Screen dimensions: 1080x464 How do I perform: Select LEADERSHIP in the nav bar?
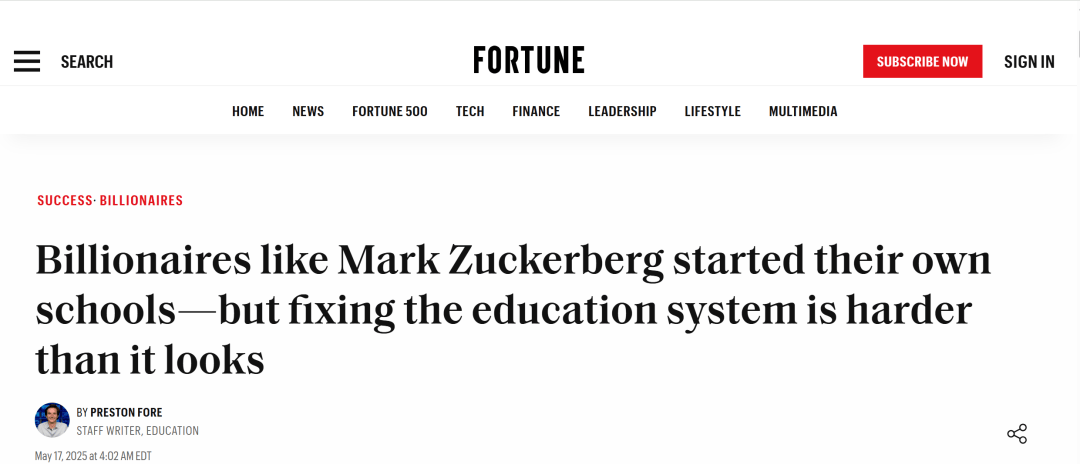coord(622,111)
